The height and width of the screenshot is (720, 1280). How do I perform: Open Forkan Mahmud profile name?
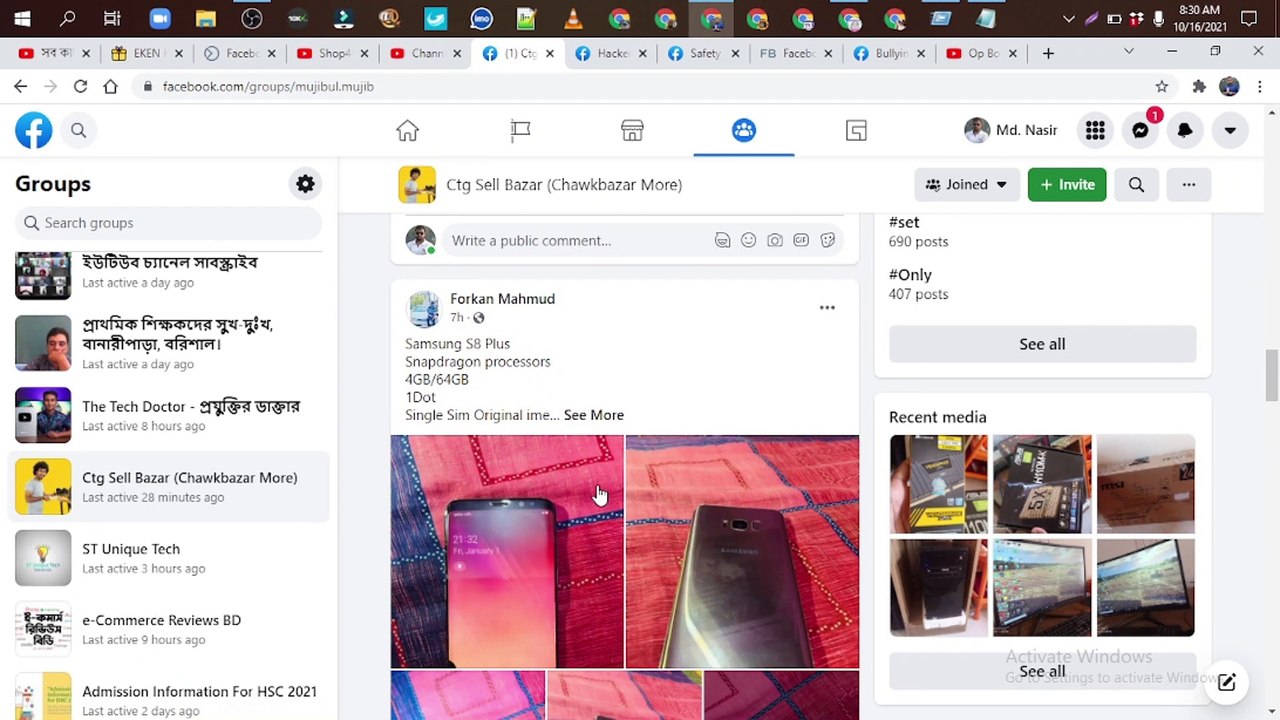[502, 298]
